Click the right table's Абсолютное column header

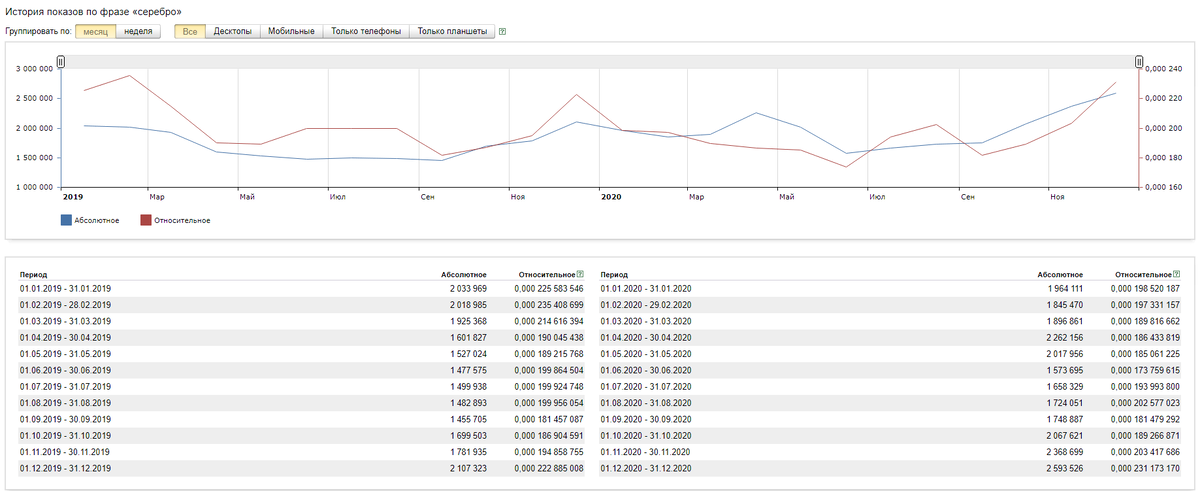point(1060,273)
